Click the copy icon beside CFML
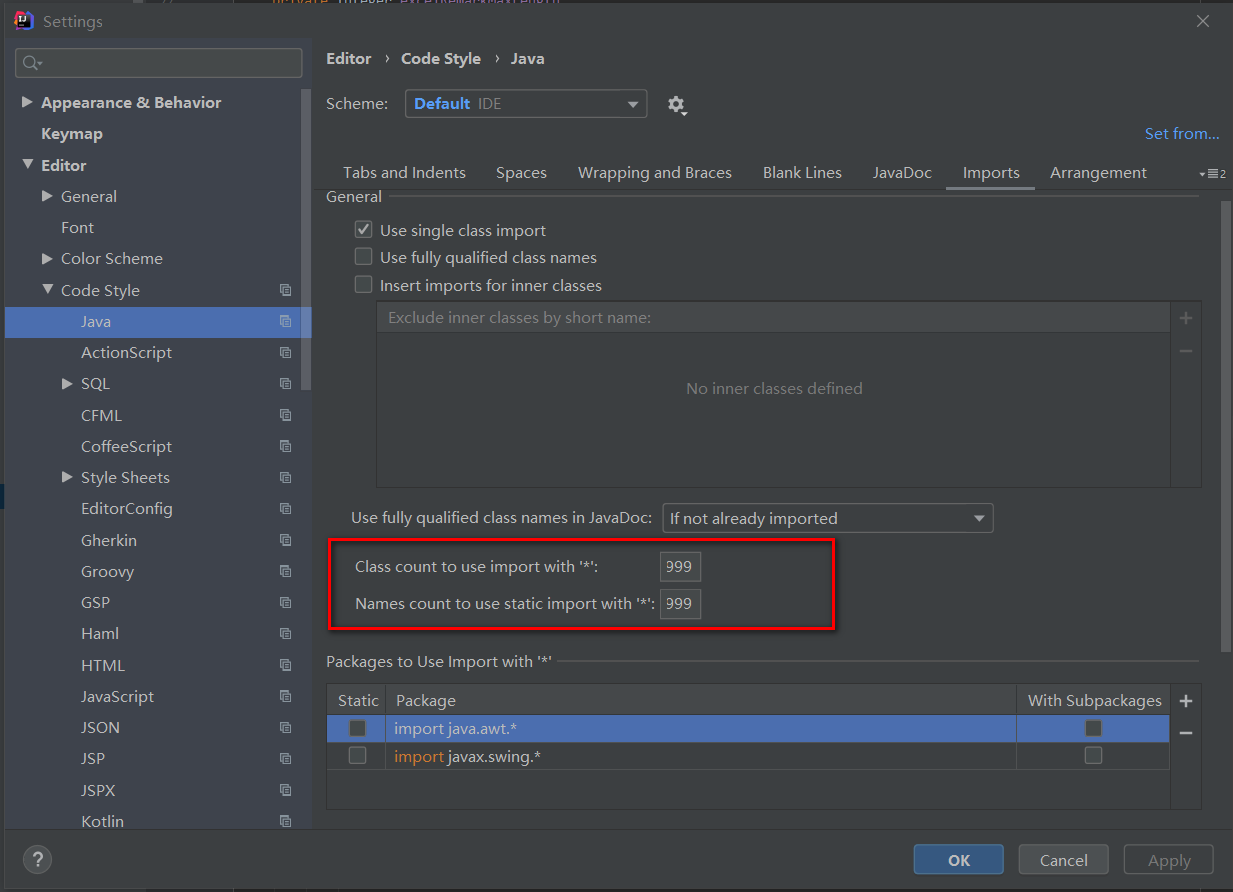 point(286,415)
